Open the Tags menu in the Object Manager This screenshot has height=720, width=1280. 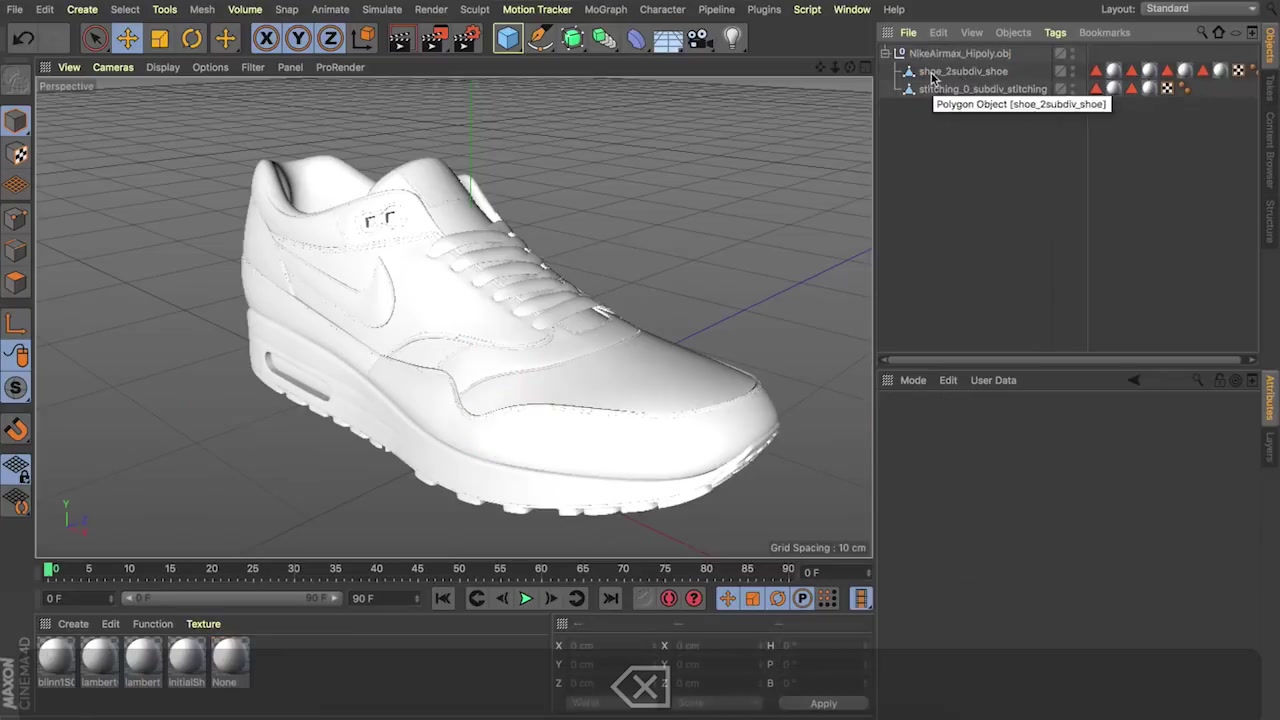point(1055,32)
